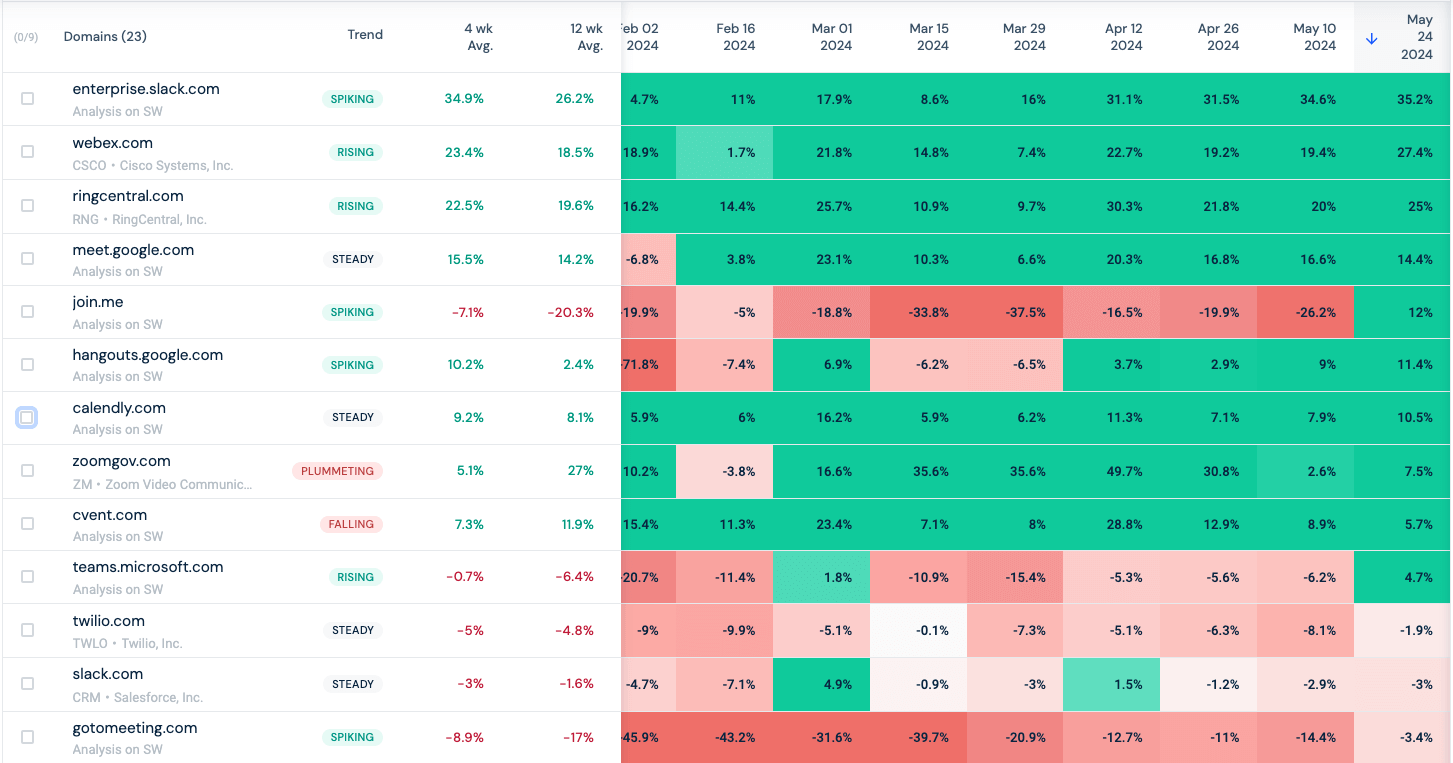Tick the checkbox for gotomeeting.com
This screenshot has height=763, width=1453.
(29, 736)
